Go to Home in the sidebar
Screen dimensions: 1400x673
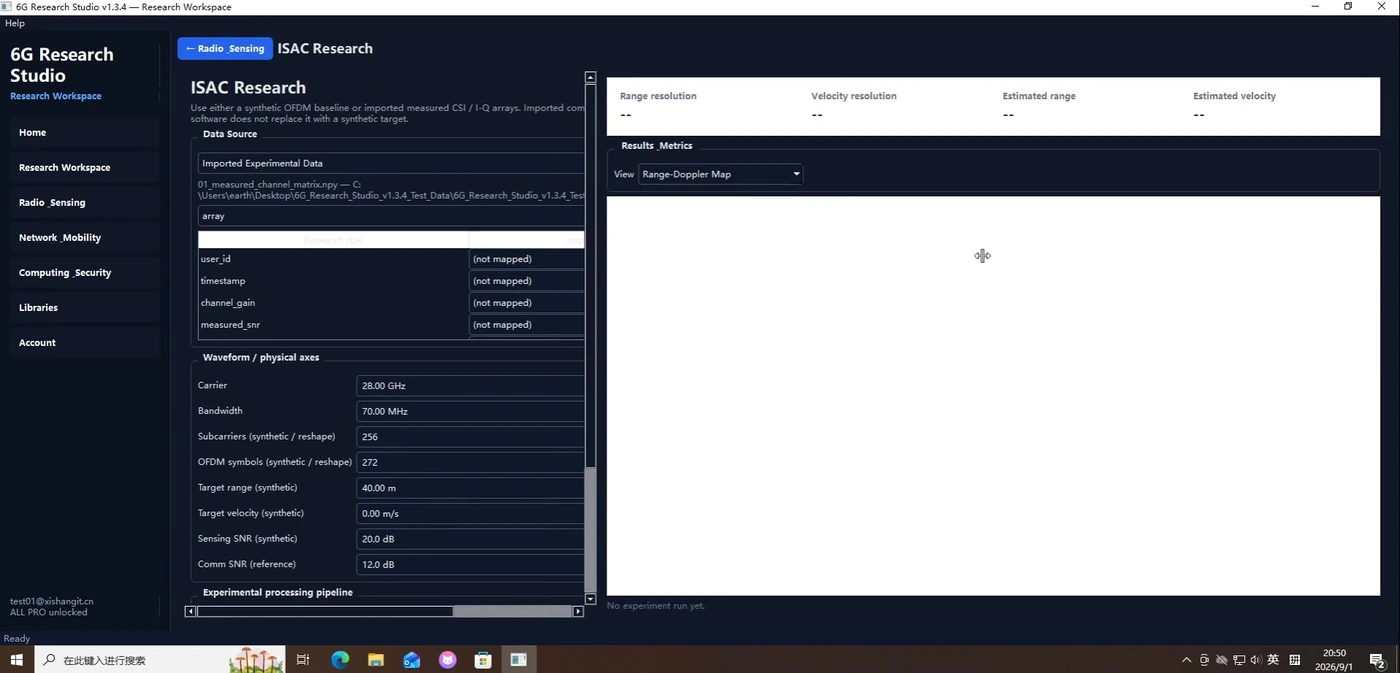click(85, 132)
